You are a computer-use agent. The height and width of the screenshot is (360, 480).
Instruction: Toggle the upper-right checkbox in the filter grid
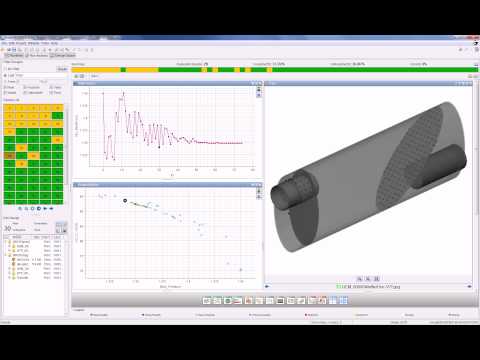point(51,87)
